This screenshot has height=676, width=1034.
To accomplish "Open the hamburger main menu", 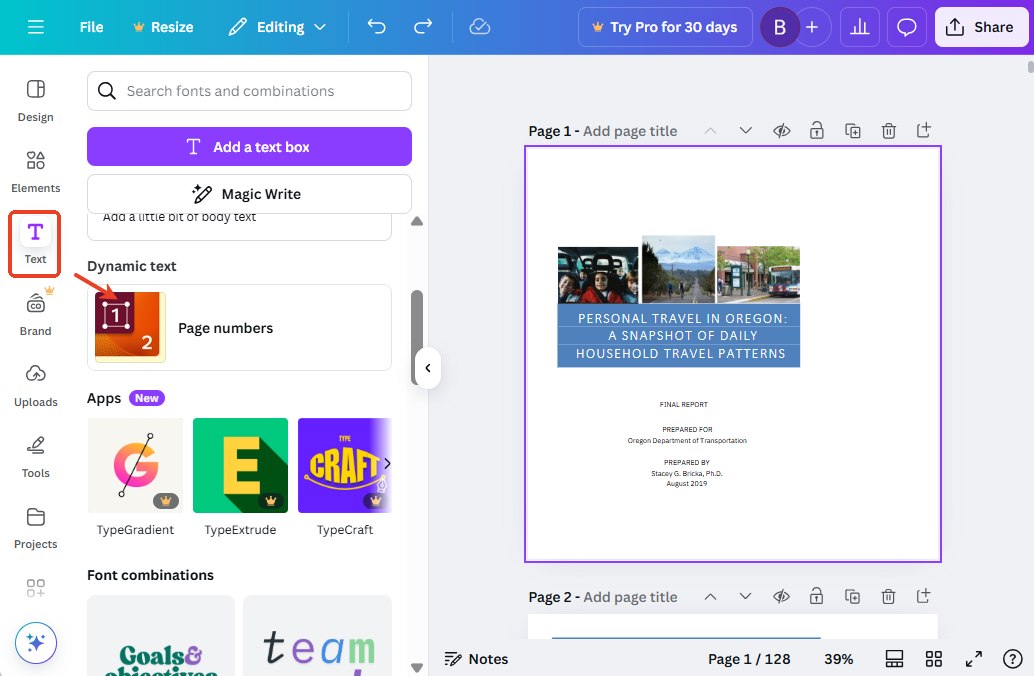I will click(35, 27).
